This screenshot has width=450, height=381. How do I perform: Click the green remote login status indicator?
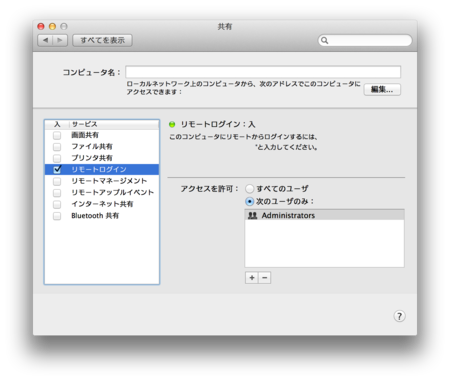pyautogui.click(x=172, y=125)
